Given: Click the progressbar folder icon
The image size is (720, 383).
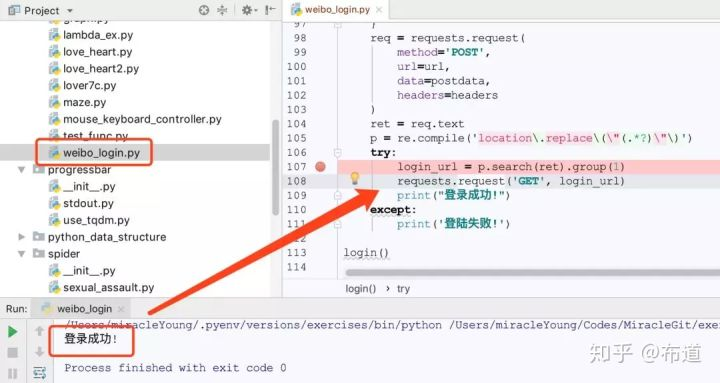Looking at the screenshot, I should [x=39, y=169].
